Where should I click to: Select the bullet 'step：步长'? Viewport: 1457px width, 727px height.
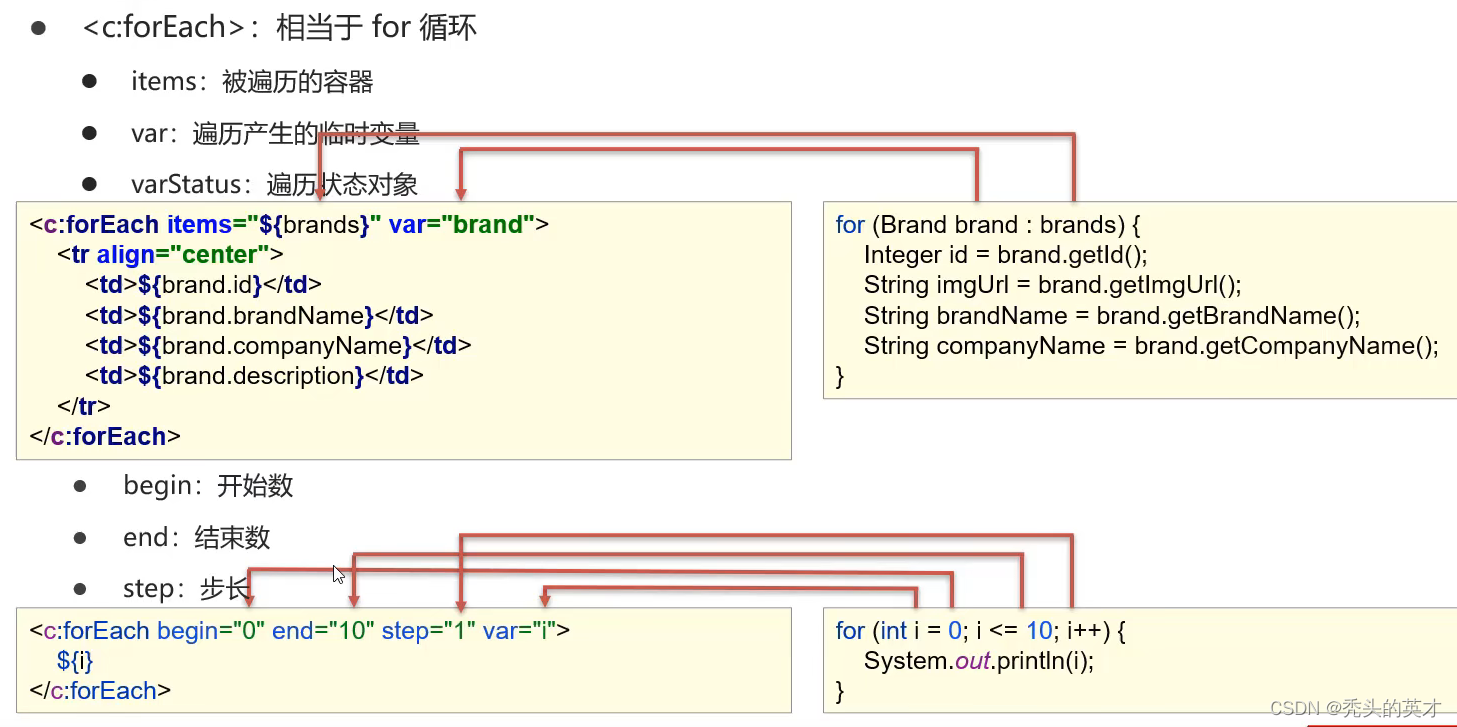tap(186, 589)
